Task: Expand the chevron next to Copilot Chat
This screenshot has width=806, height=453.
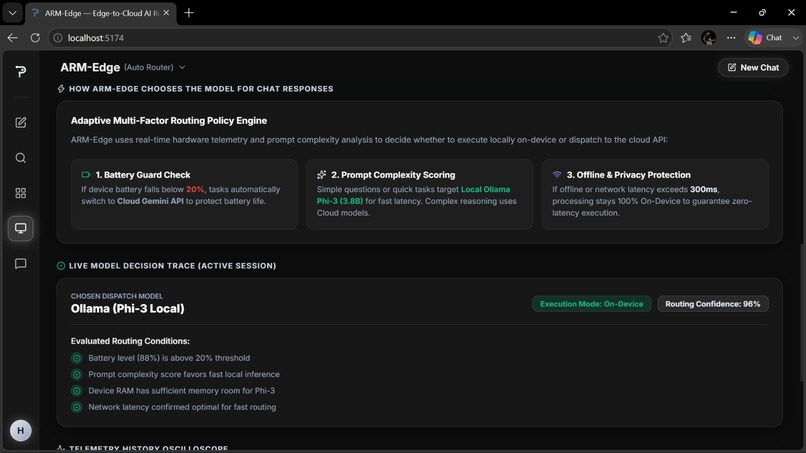Action: 796,38
